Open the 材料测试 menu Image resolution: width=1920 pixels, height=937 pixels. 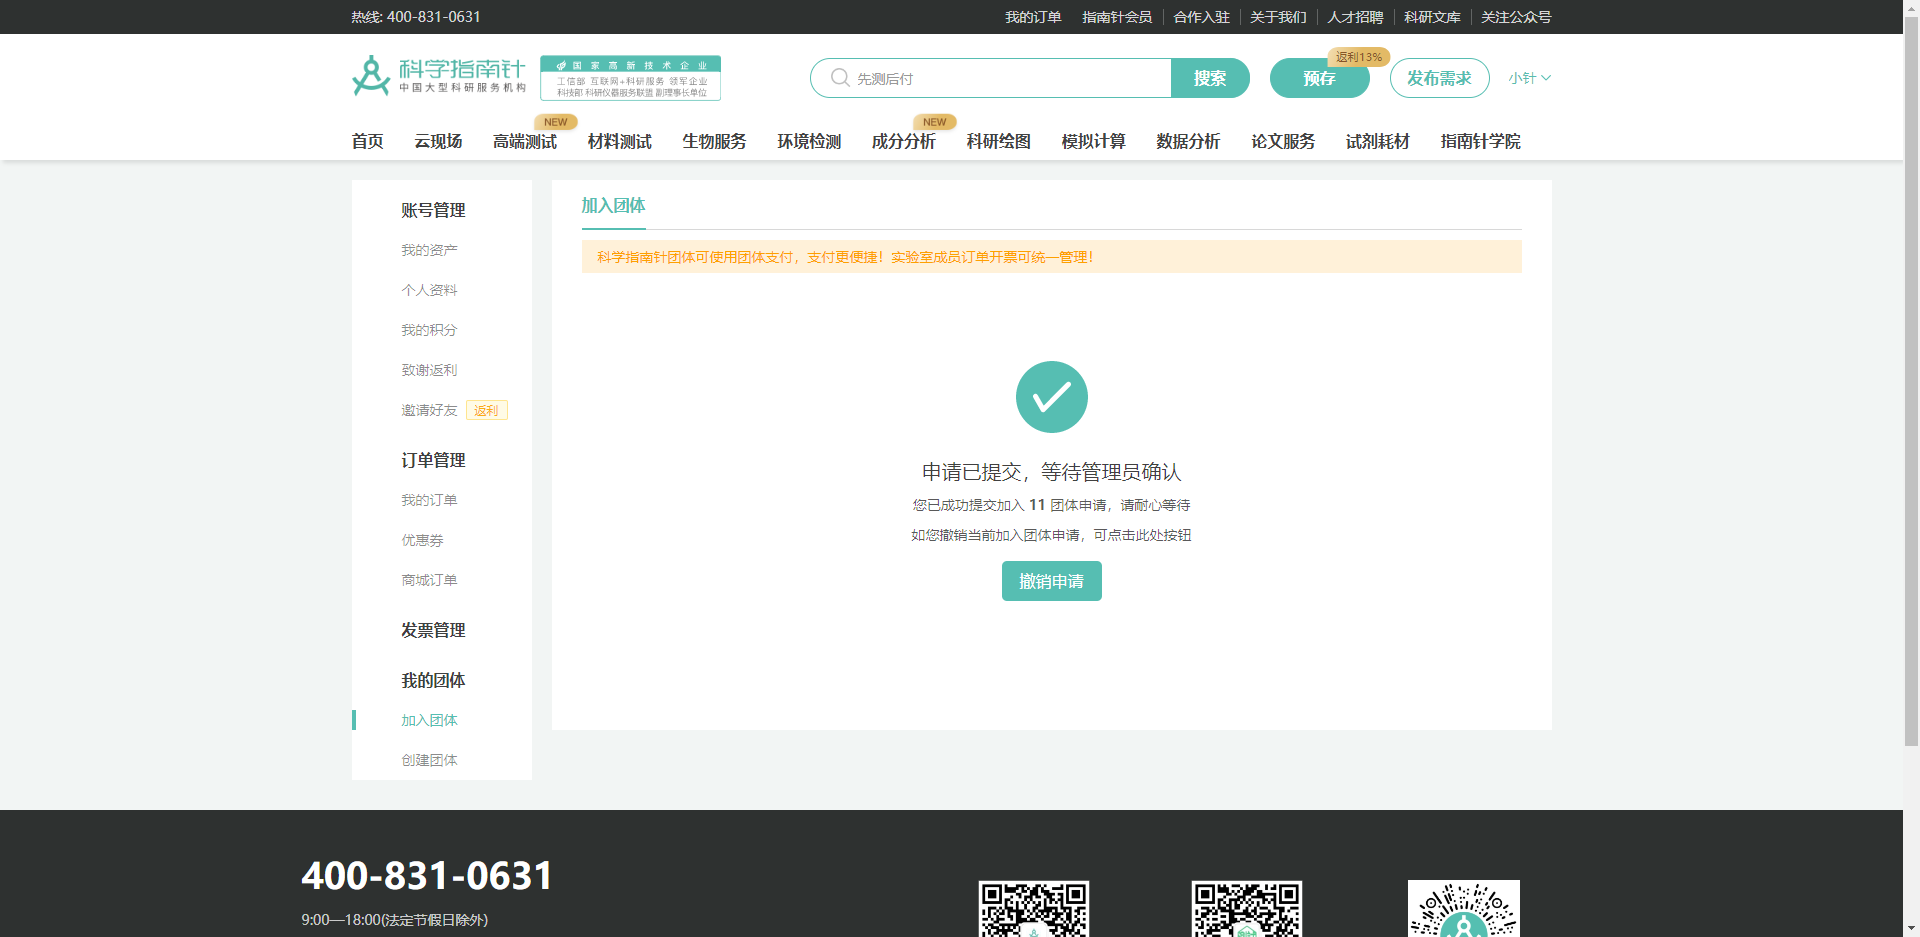pos(619,141)
